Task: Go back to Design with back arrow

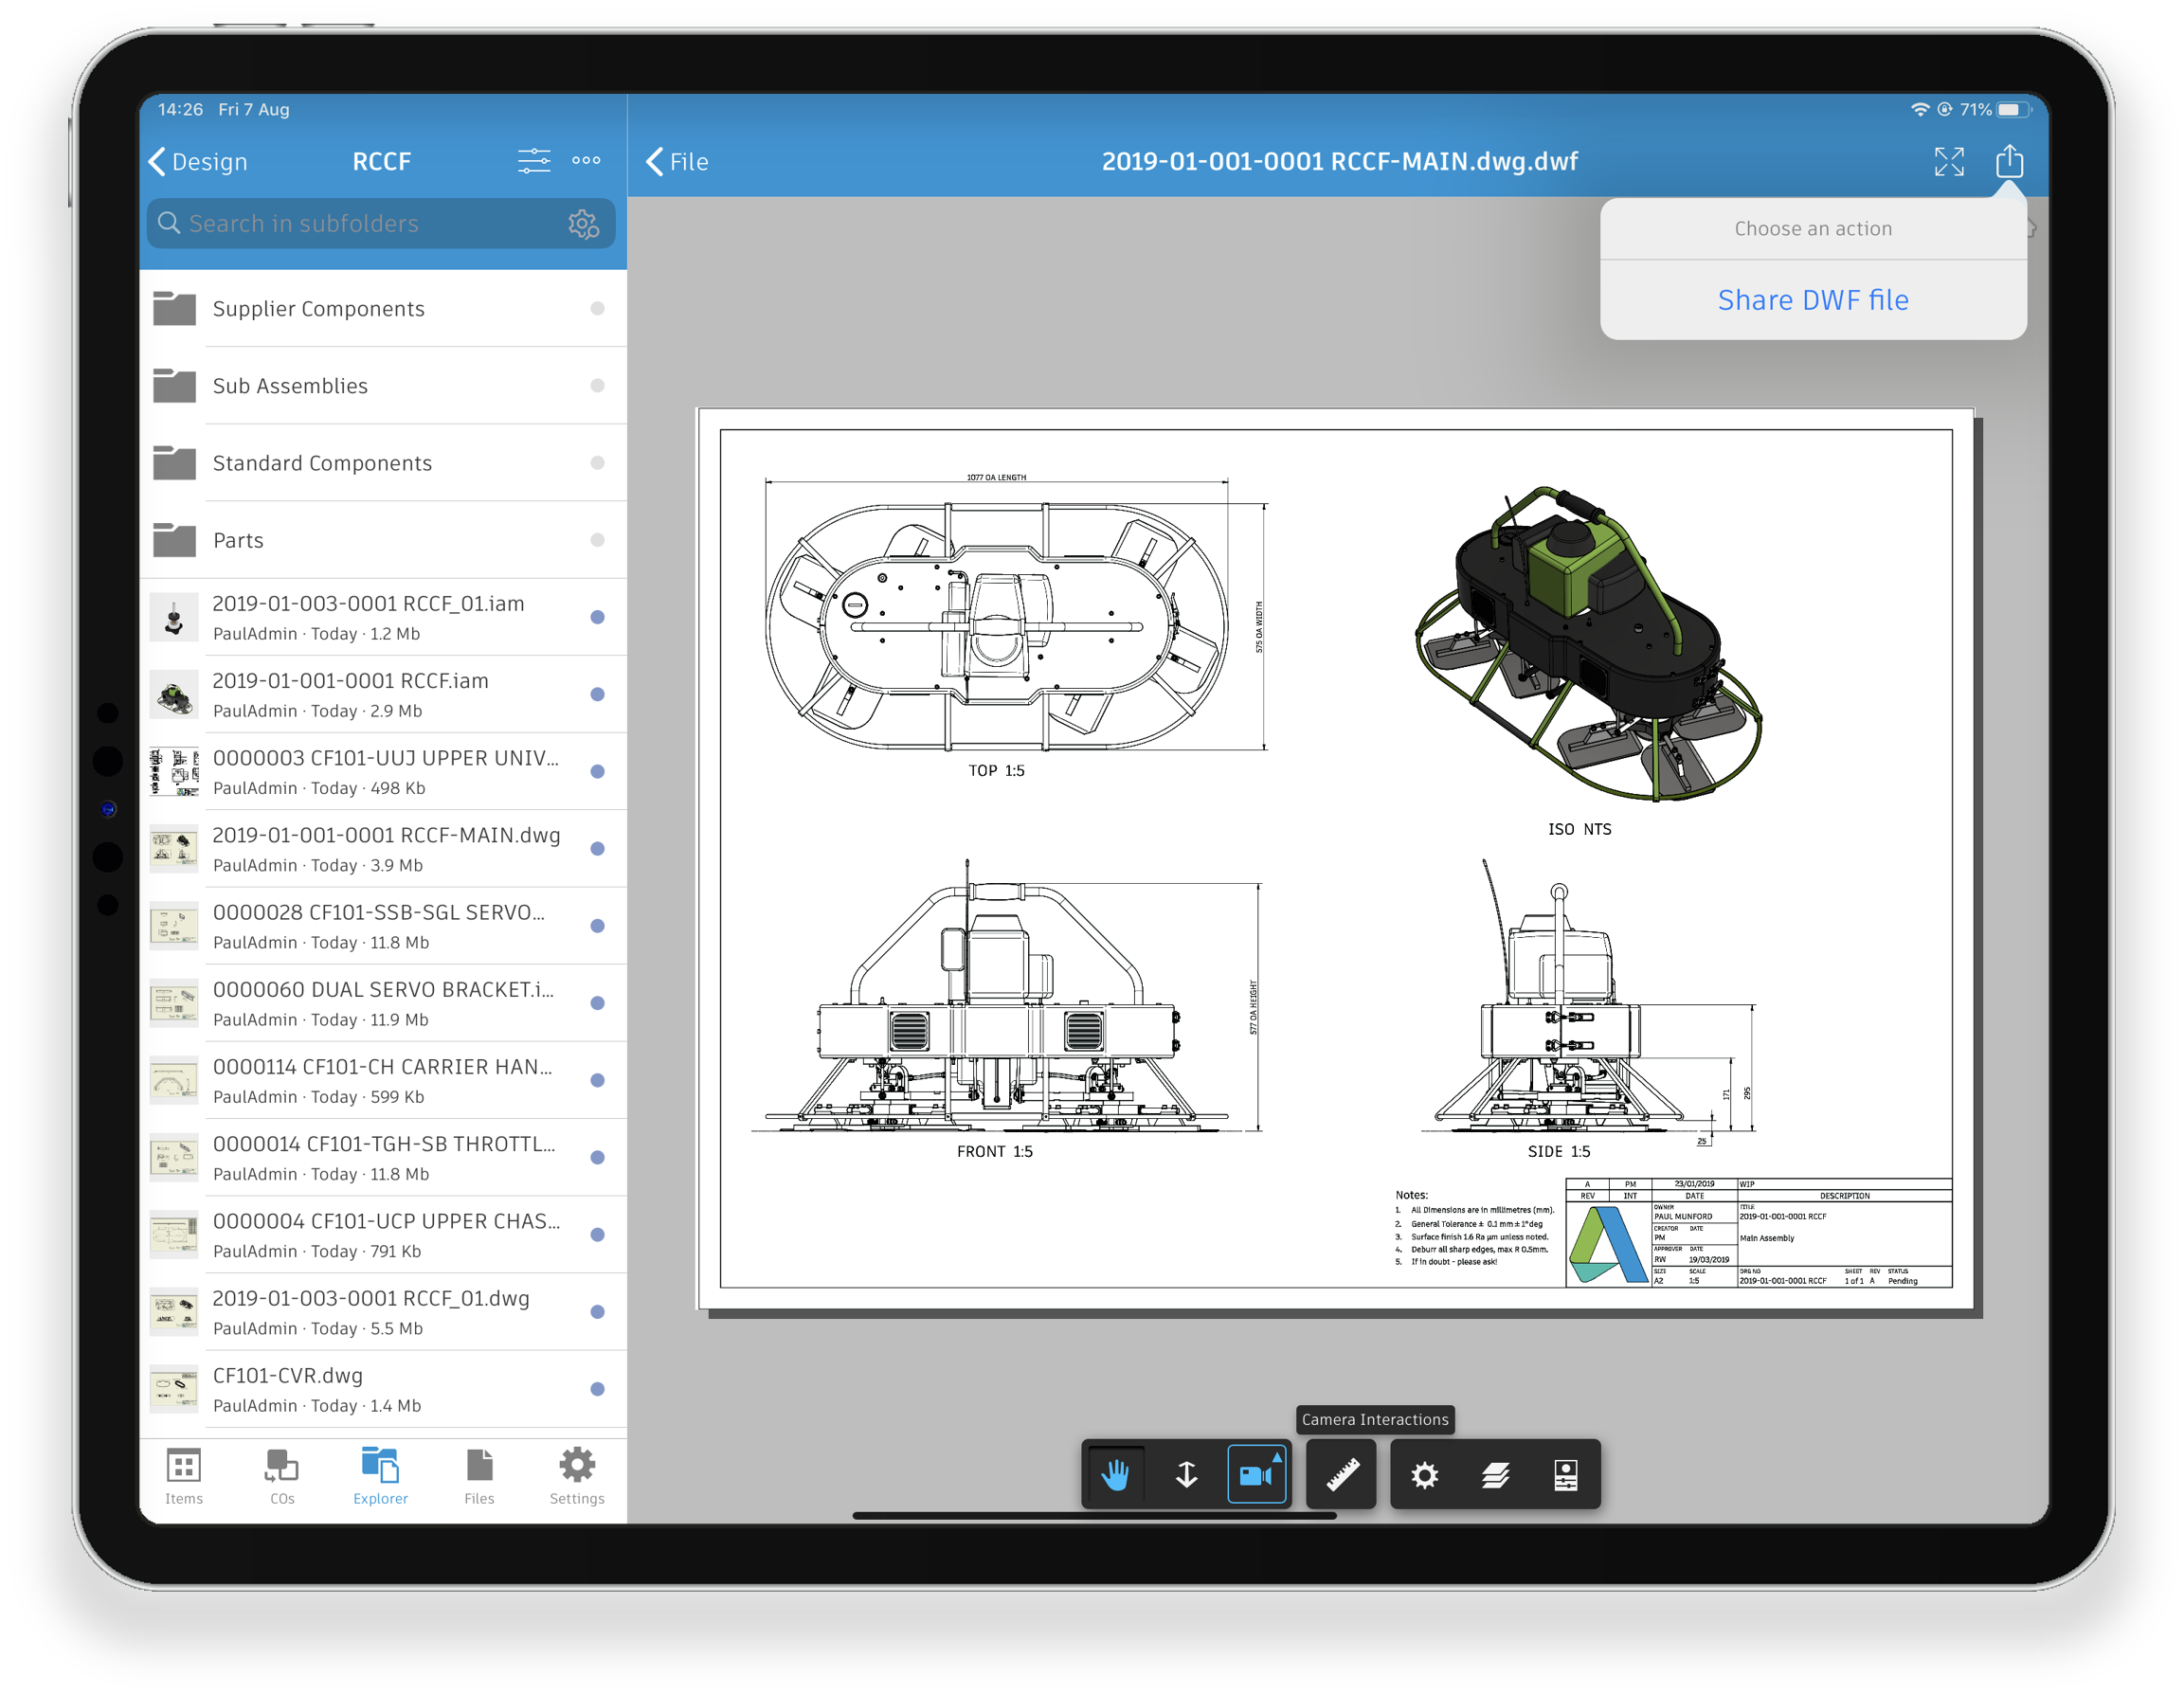Action: [196, 161]
